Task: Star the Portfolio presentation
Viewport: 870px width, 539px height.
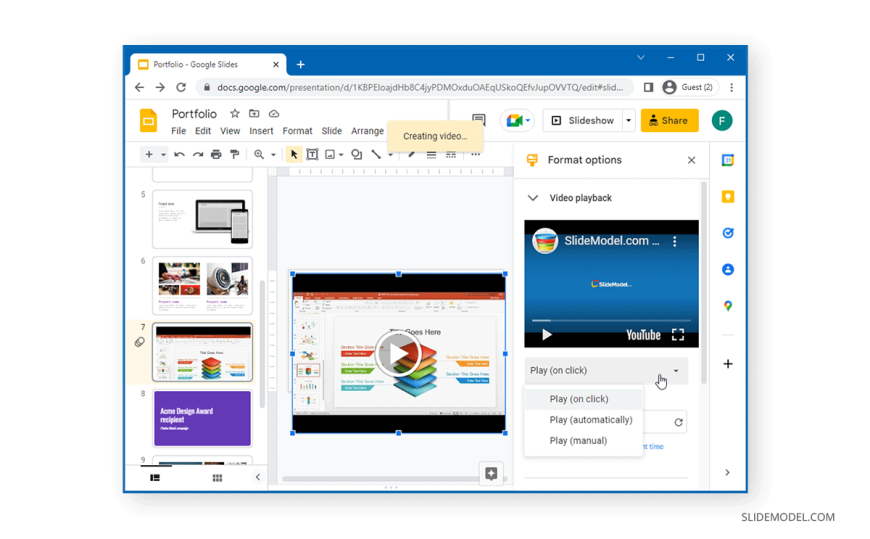Action: [x=235, y=113]
